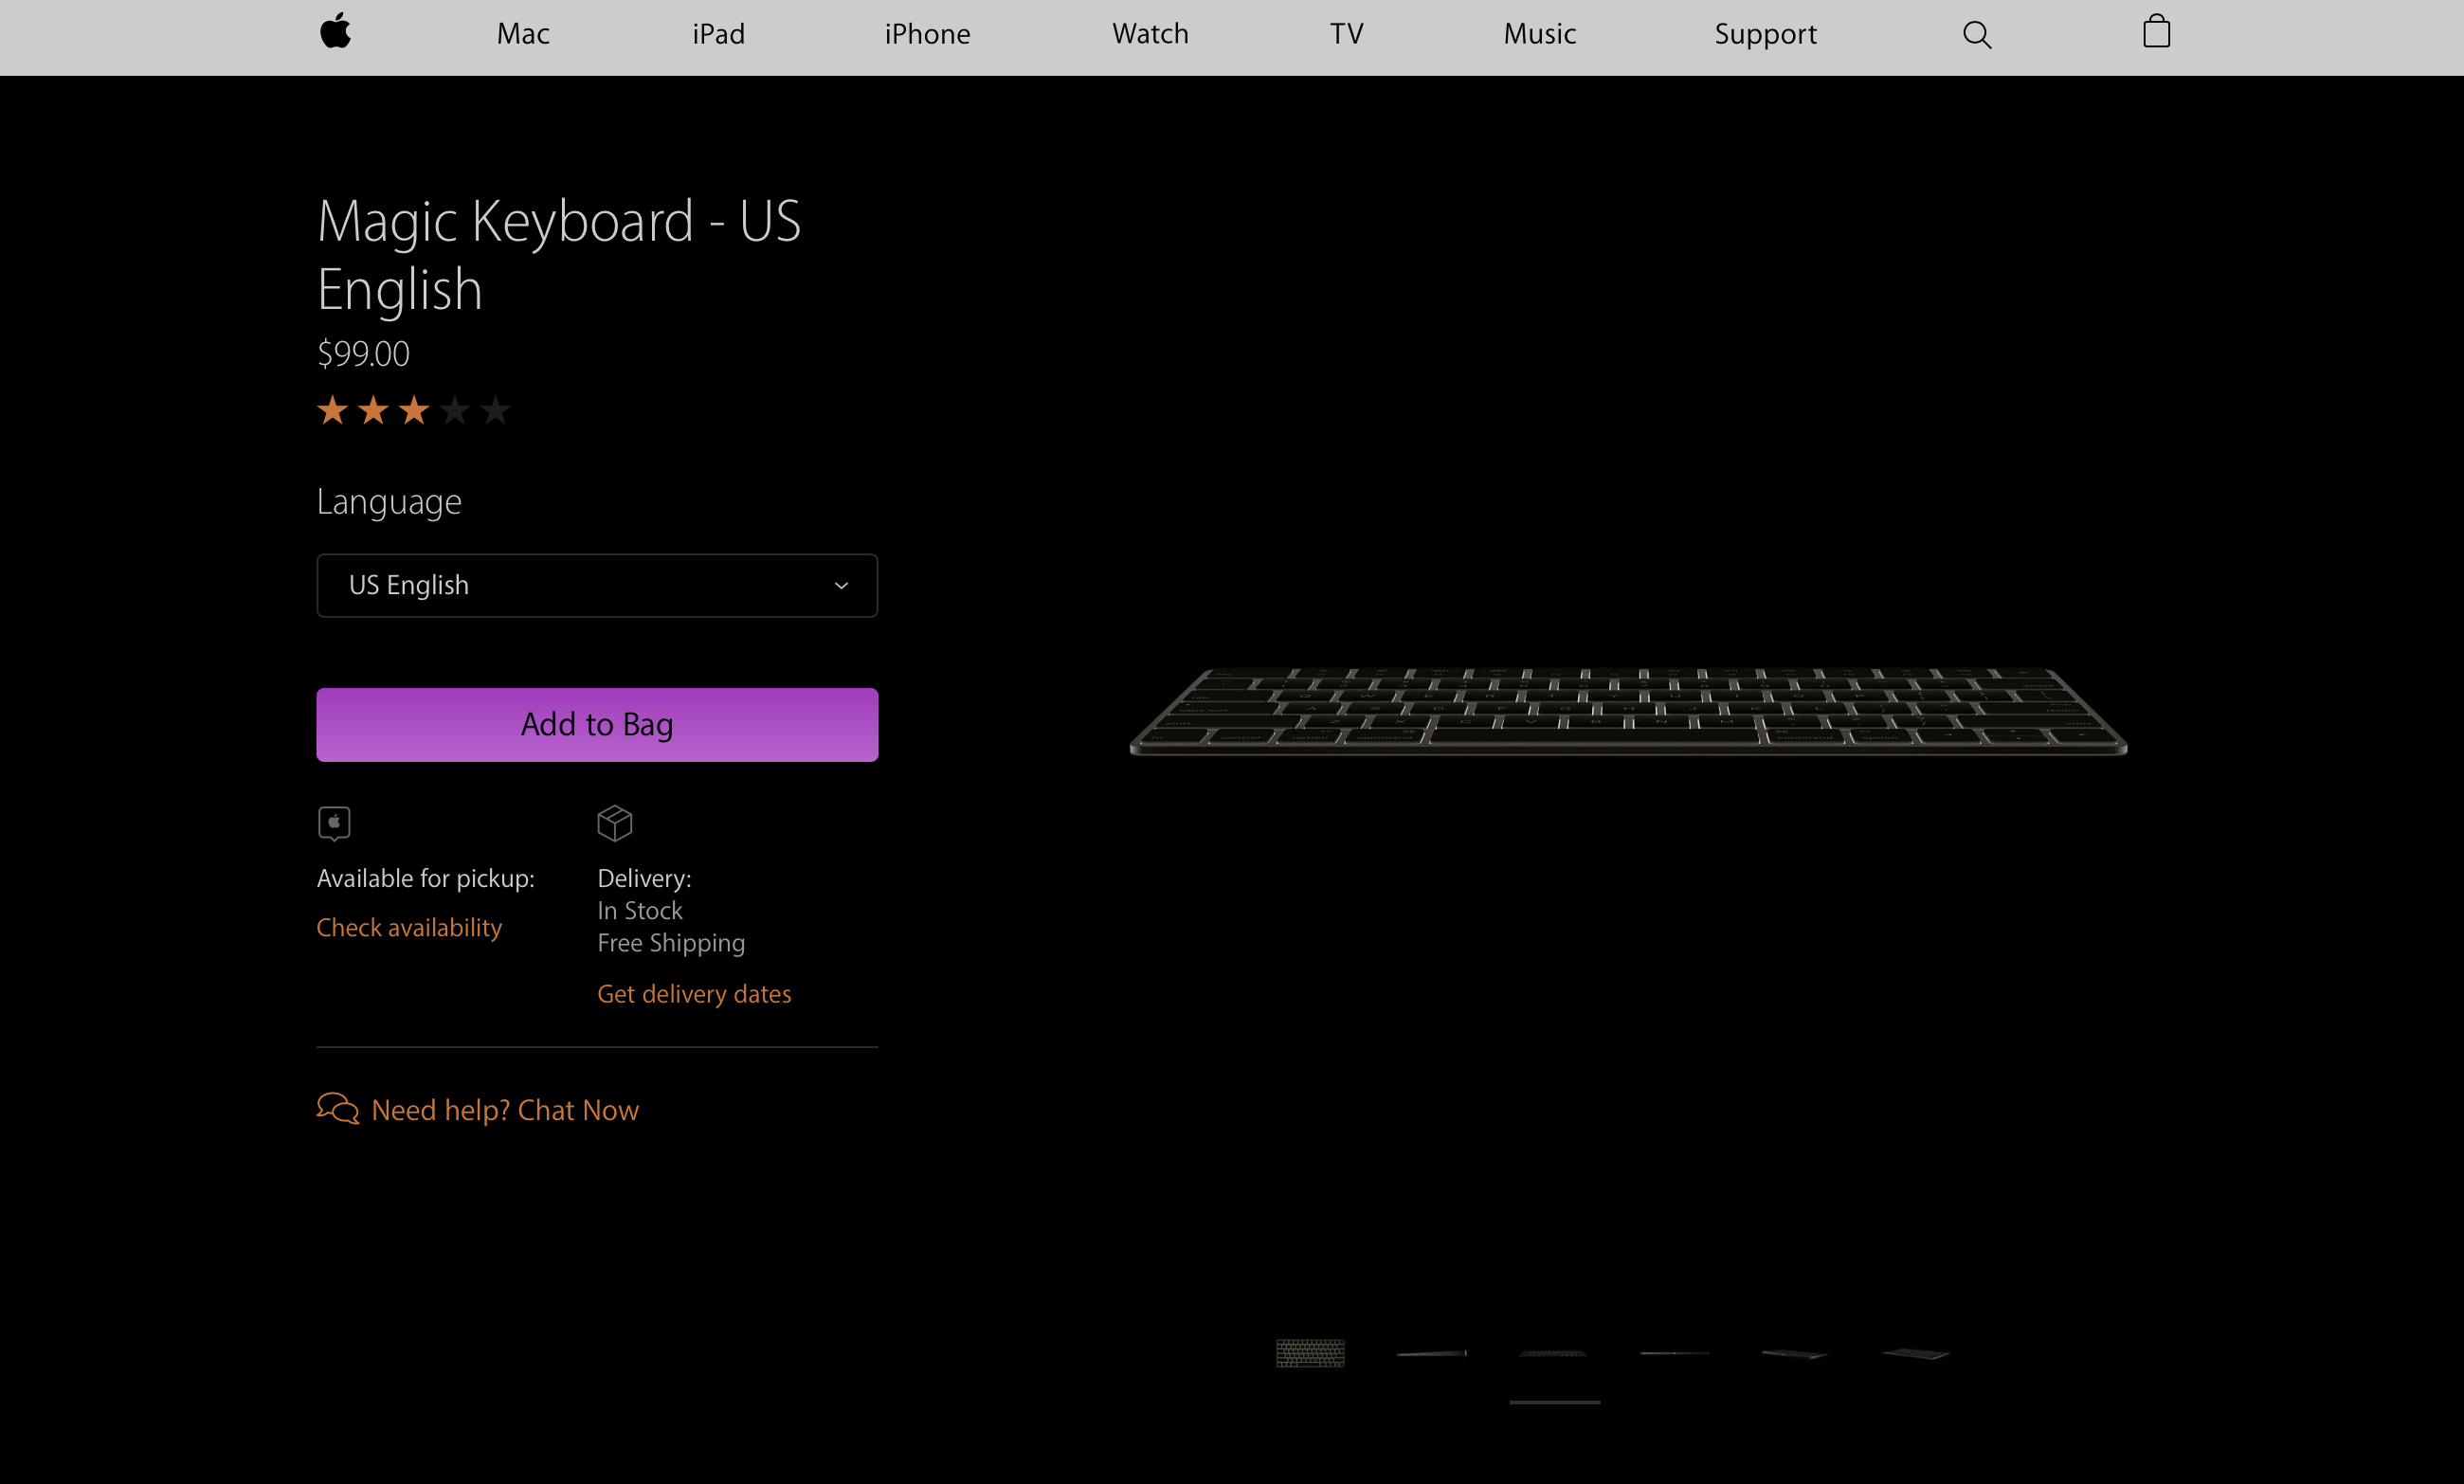The width and height of the screenshot is (2464, 1484).
Task: Open the shopping bag icon
Action: 2156,32
